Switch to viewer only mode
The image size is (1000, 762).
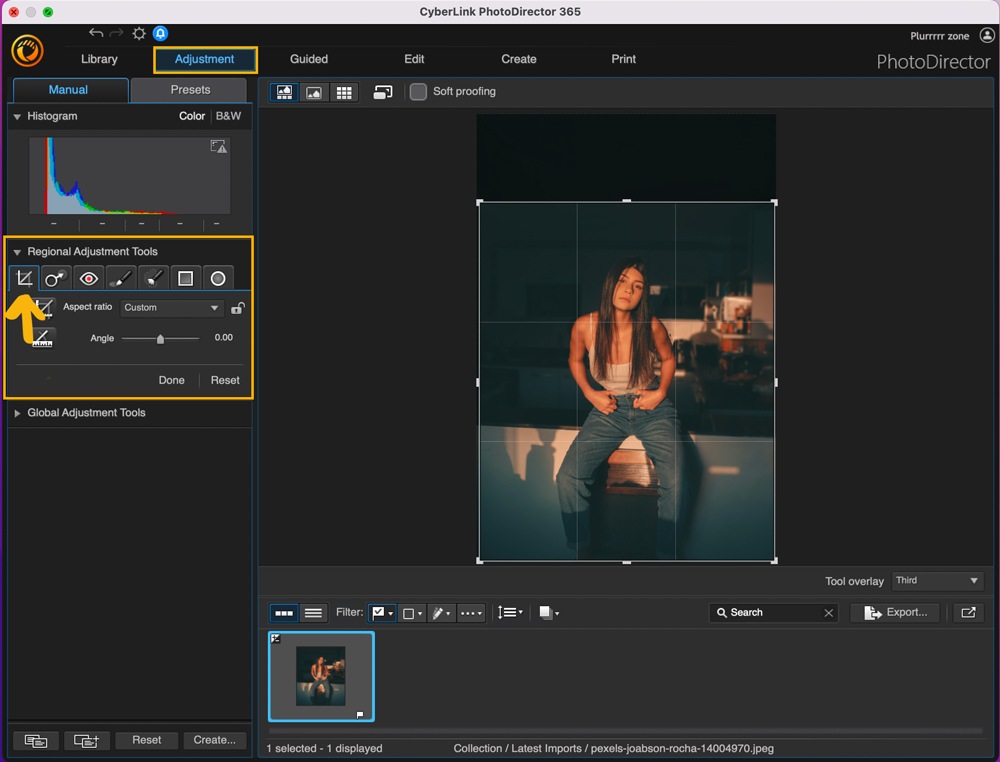tap(314, 92)
